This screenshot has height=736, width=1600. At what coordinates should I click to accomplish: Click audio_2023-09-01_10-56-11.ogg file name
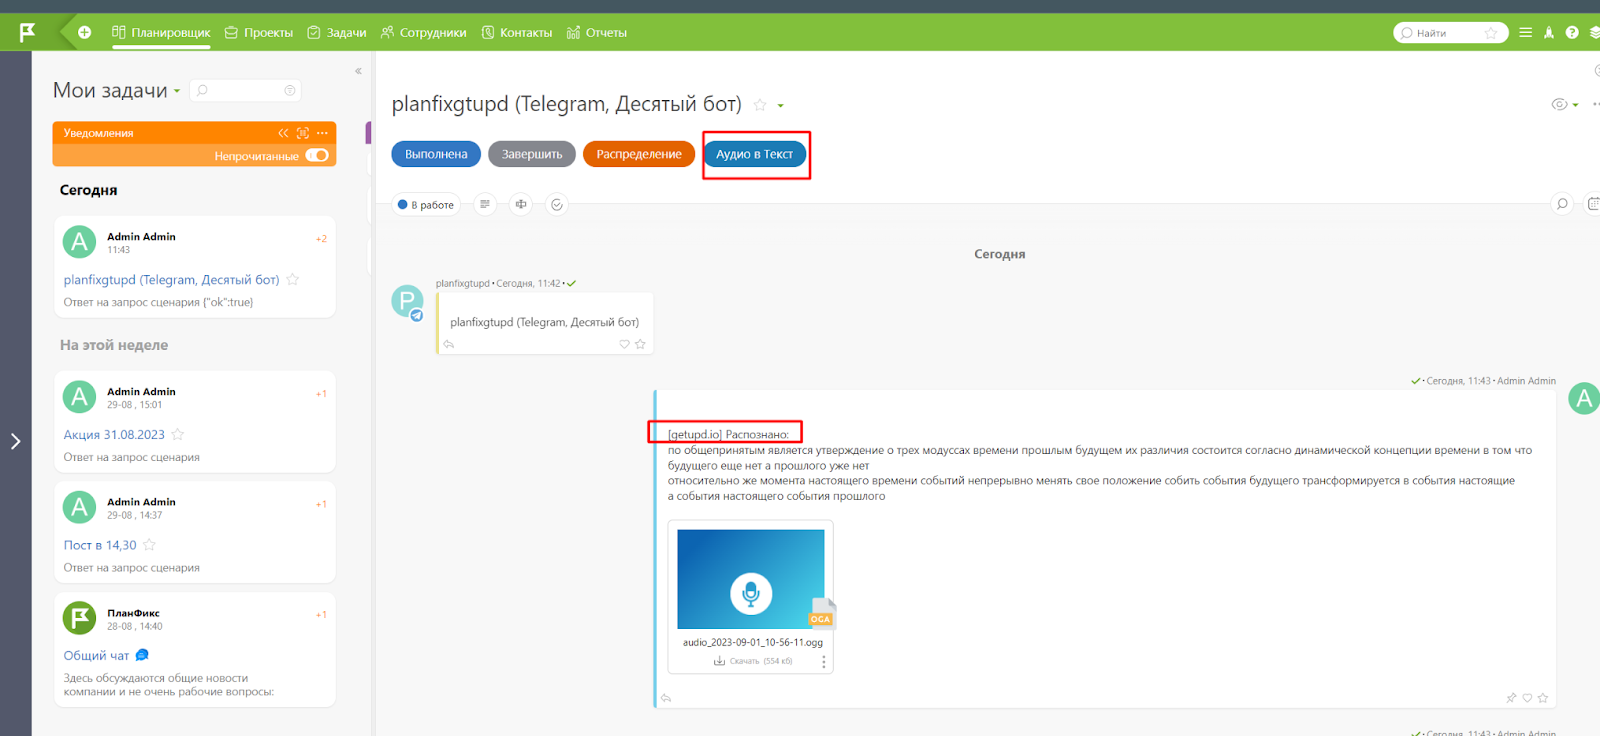(x=753, y=642)
